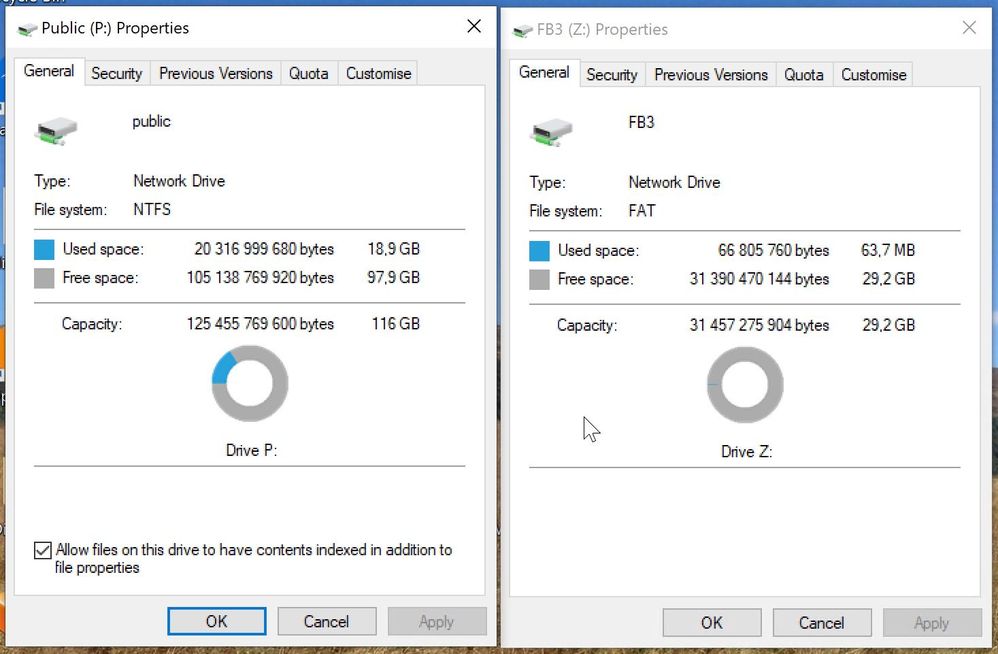
Task: Click the large network drive icon beside public
Action: coord(56,130)
